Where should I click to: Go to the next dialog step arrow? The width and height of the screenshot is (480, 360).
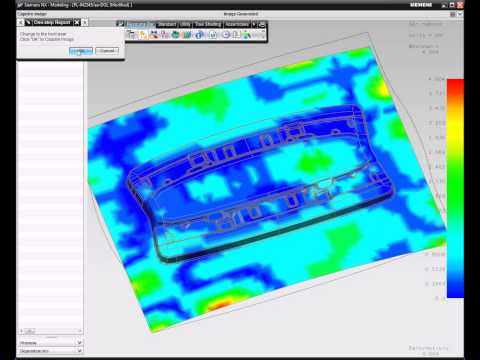coord(85,22)
